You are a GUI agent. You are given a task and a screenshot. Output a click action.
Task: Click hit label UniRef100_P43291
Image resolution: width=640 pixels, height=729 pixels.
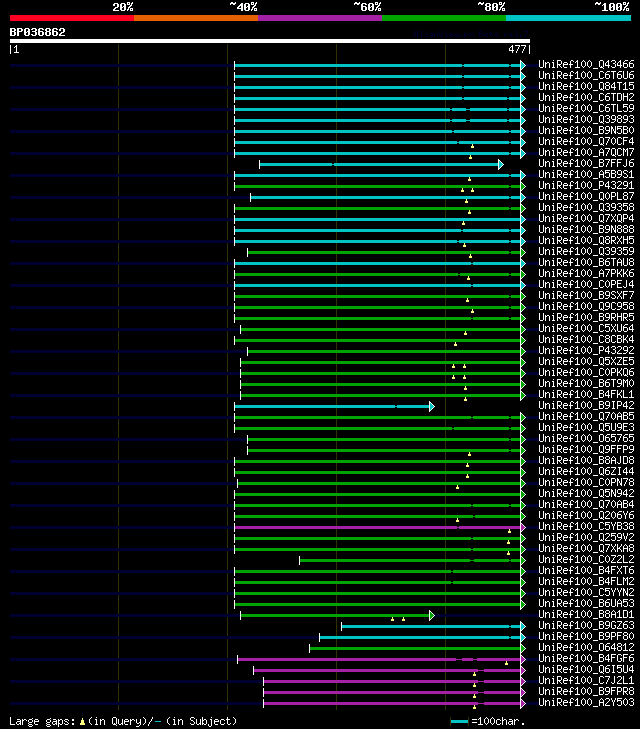586,186
